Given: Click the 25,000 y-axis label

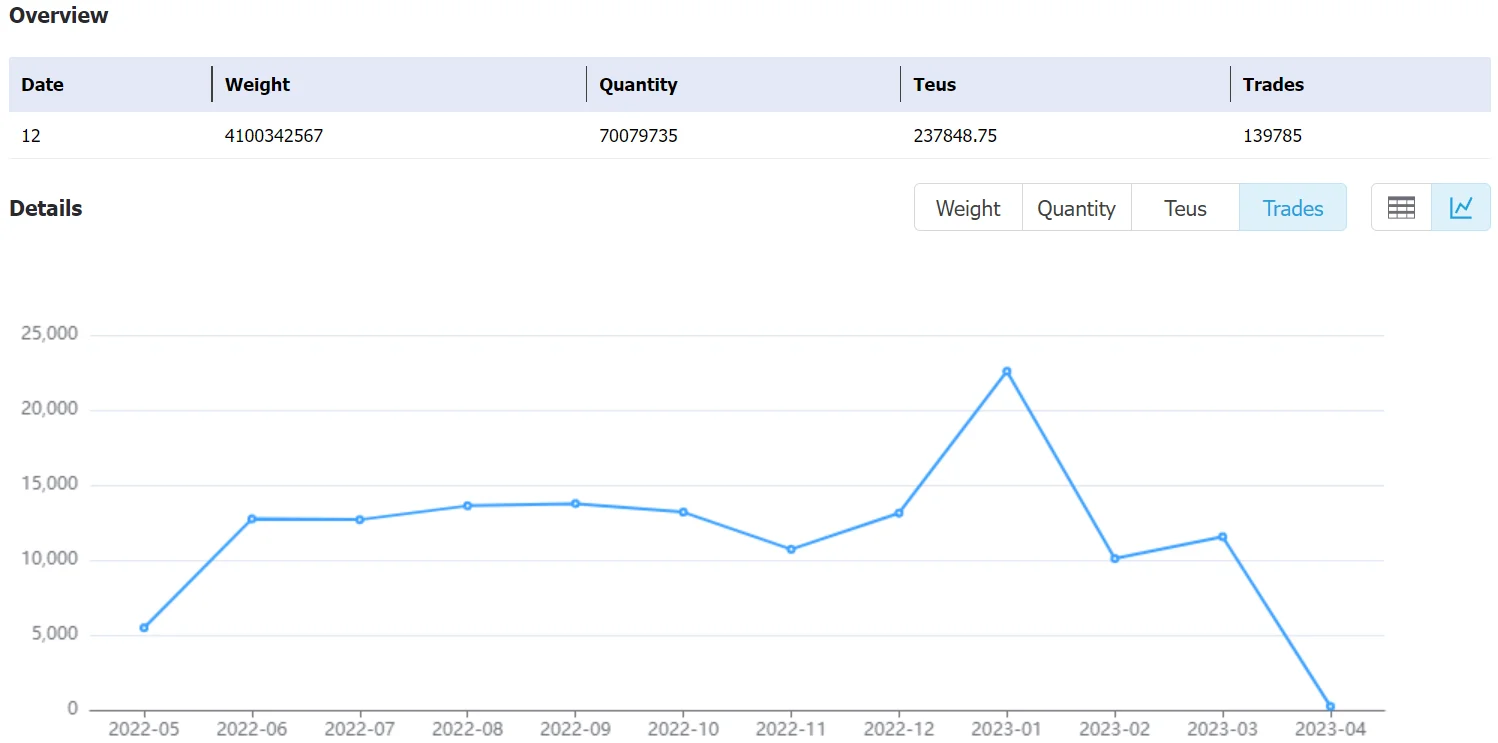Looking at the screenshot, I should [x=50, y=334].
